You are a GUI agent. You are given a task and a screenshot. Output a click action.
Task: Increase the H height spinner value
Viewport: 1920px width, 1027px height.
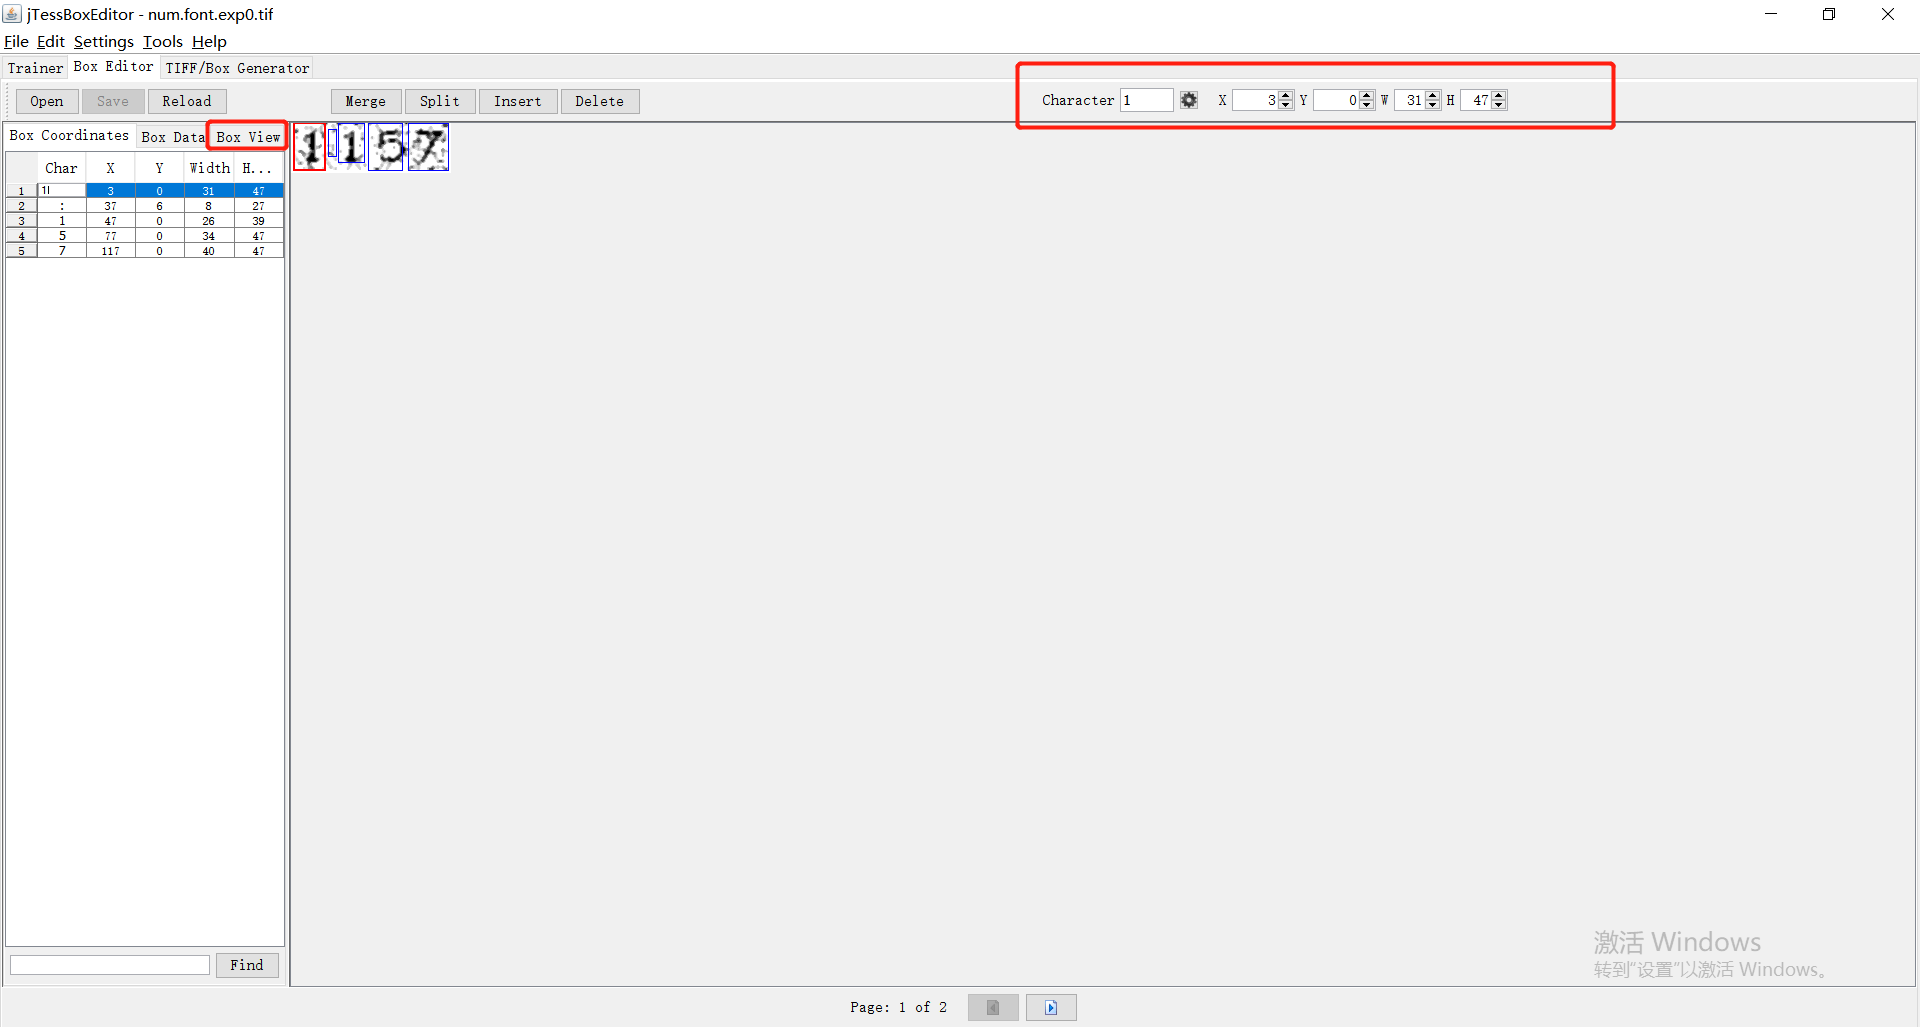(1499, 95)
